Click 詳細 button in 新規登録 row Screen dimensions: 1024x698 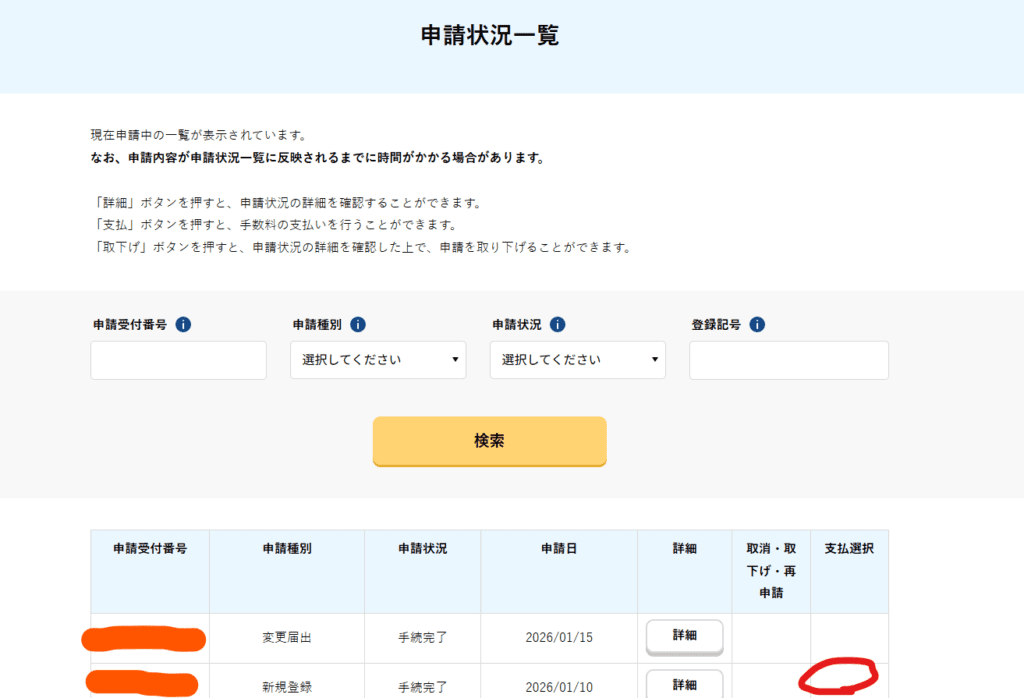pos(684,684)
